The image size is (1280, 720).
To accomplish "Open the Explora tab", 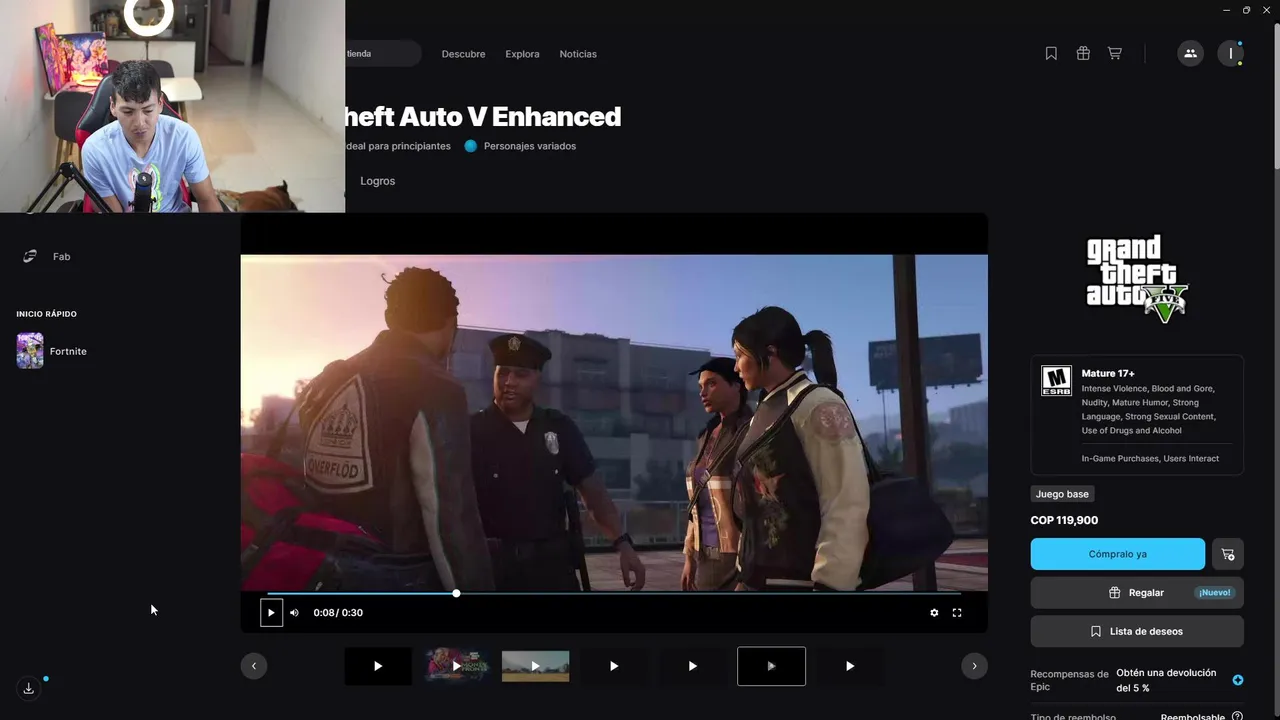I will click(x=522, y=54).
